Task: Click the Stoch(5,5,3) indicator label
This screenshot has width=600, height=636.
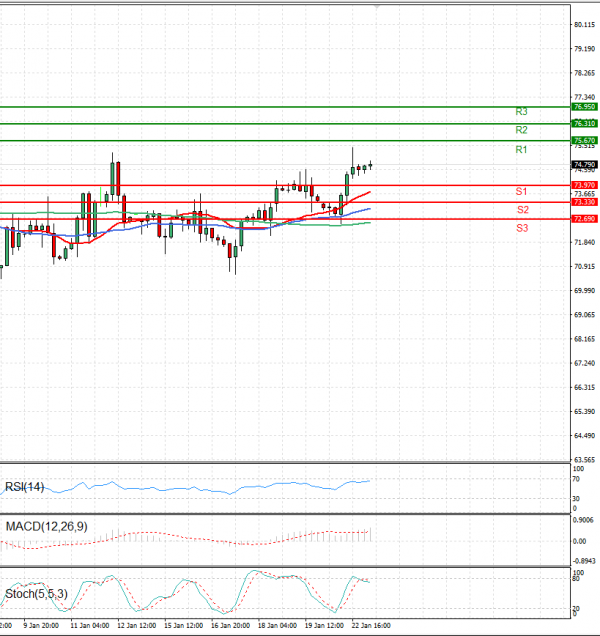Action: (36, 594)
